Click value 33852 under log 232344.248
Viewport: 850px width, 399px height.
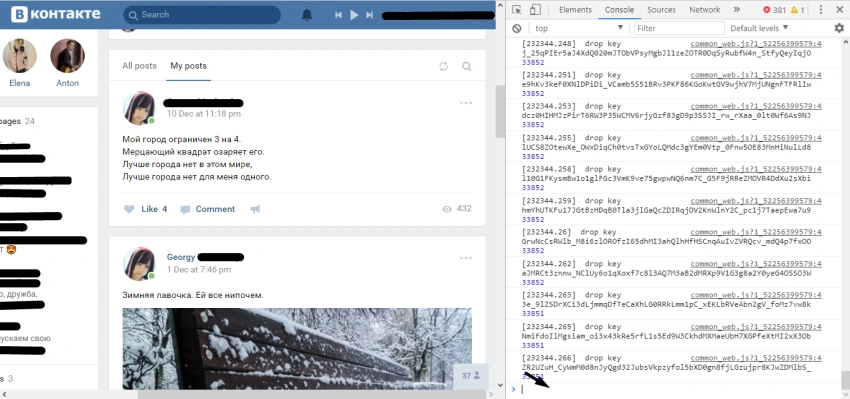[x=533, y=62]
